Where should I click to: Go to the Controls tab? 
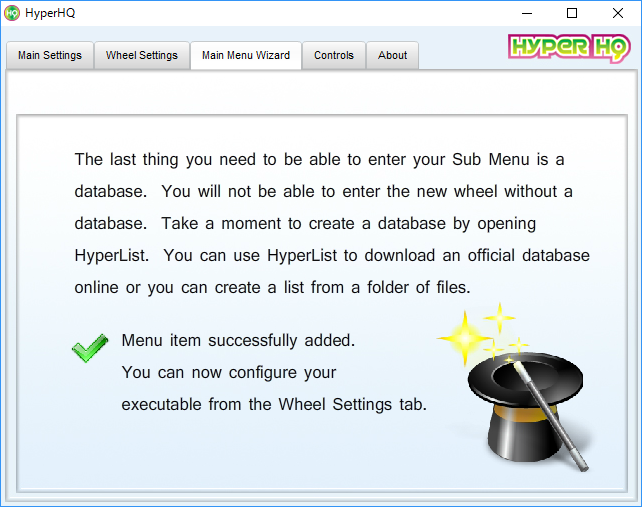(x=334, y=55)
